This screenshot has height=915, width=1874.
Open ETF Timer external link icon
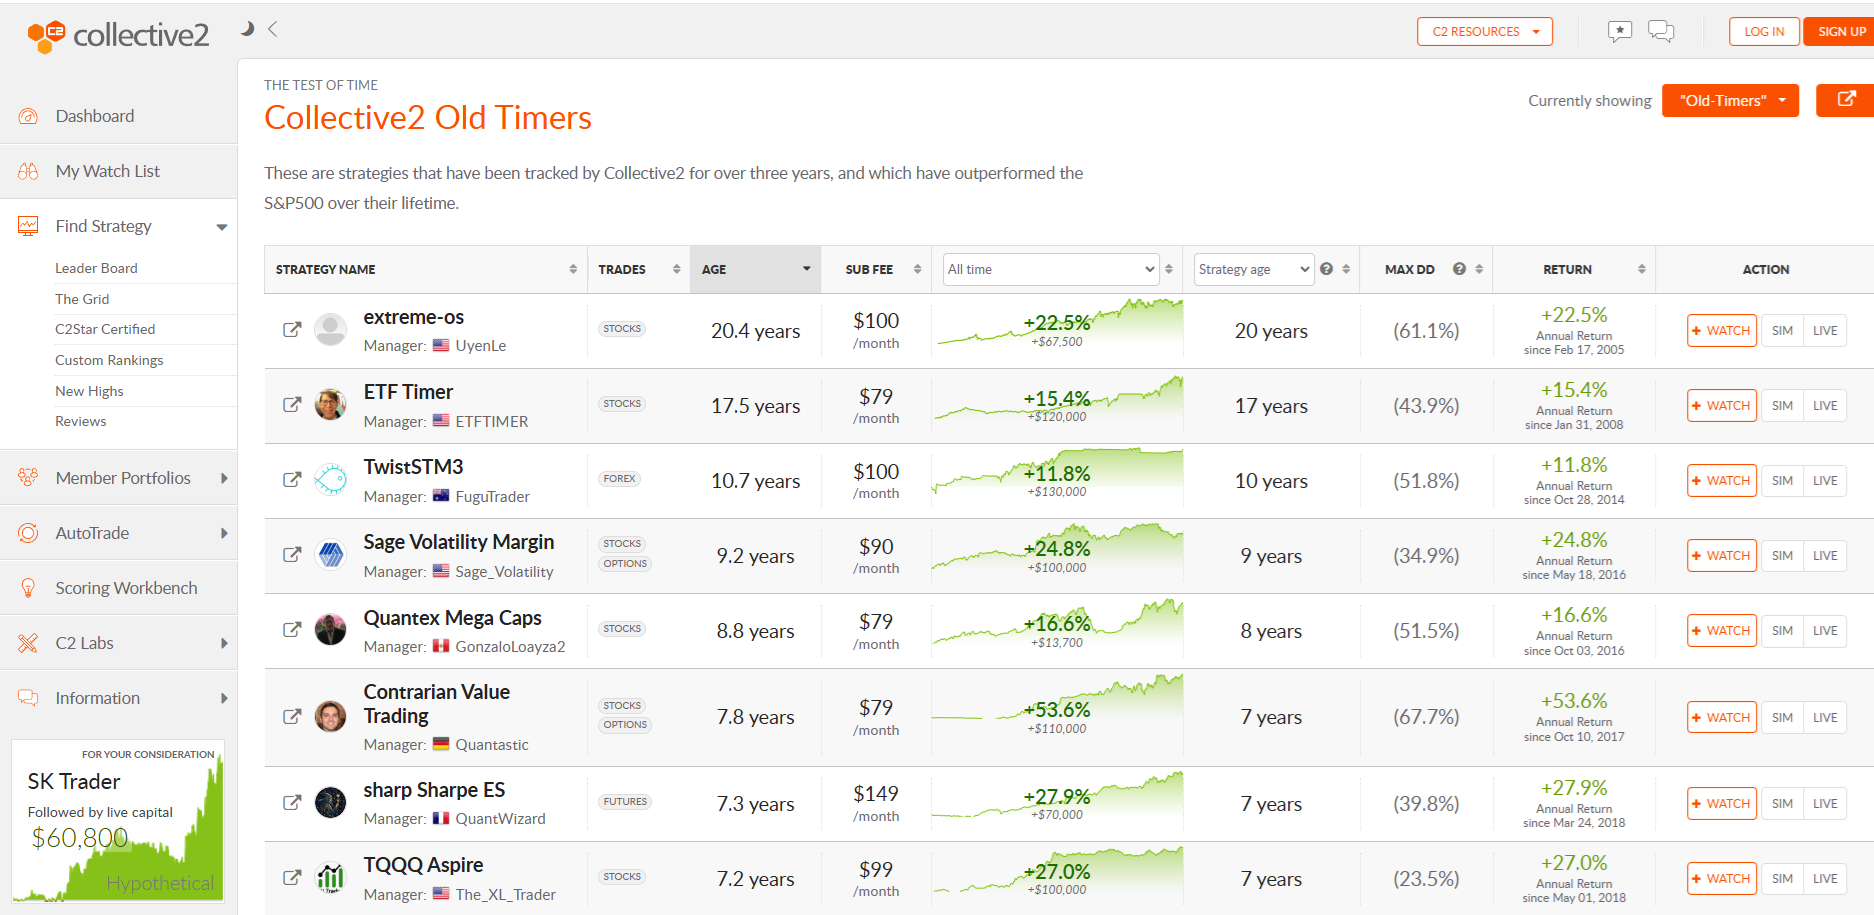(292, 405)
